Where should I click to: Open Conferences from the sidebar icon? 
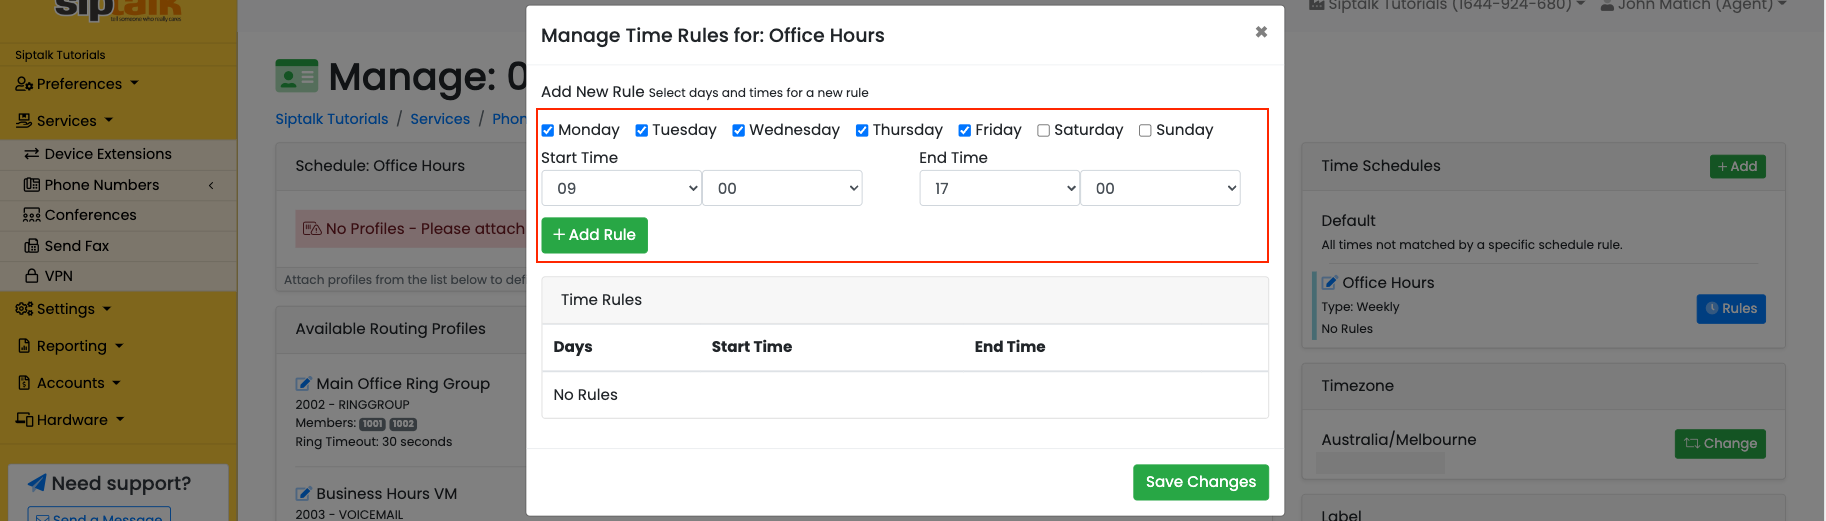pos(32,215)
